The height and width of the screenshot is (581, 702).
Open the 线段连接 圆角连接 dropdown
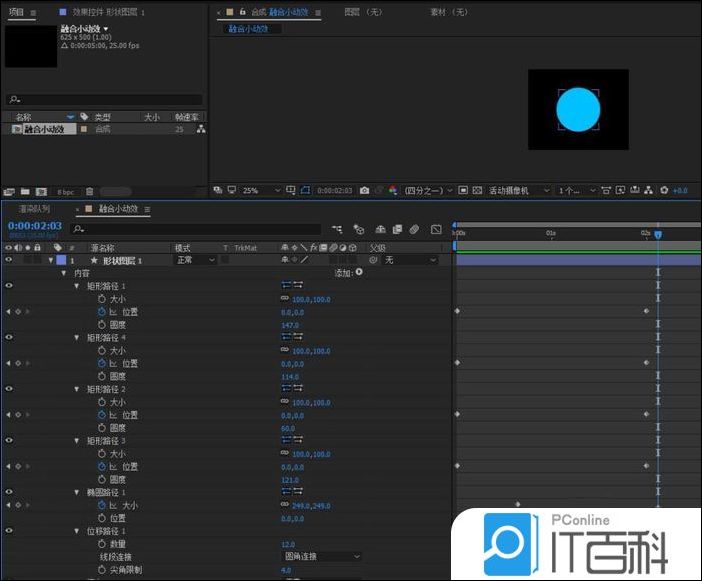click(x=322, y=557)
